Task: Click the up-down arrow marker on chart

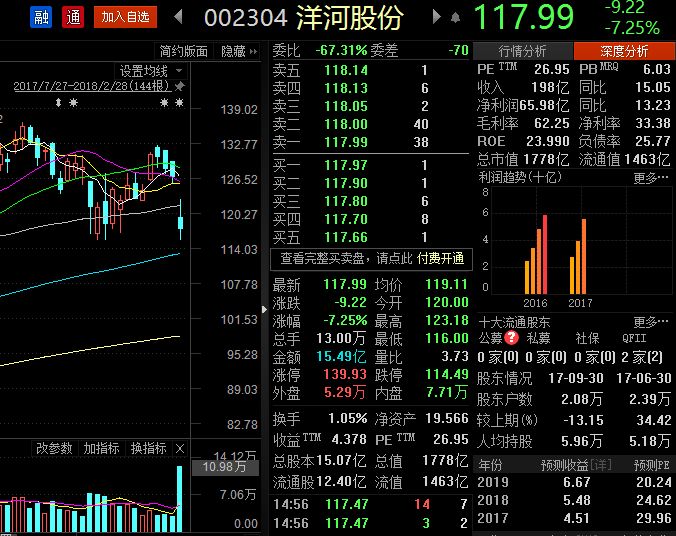Action: [59, 103]
